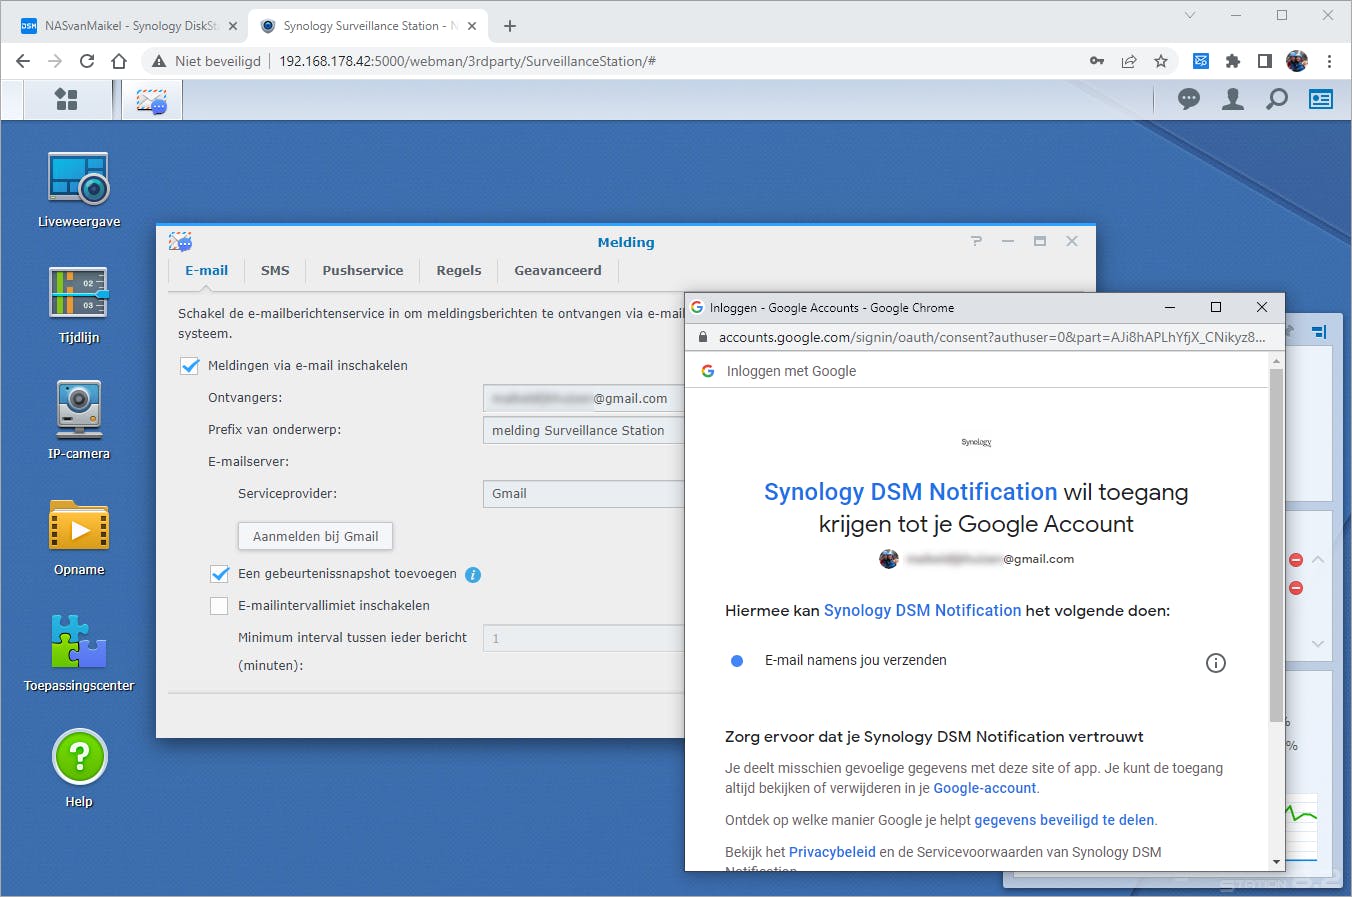Open the Chrome three-dot menu

pyautogui.click(x=1329, y=61)
